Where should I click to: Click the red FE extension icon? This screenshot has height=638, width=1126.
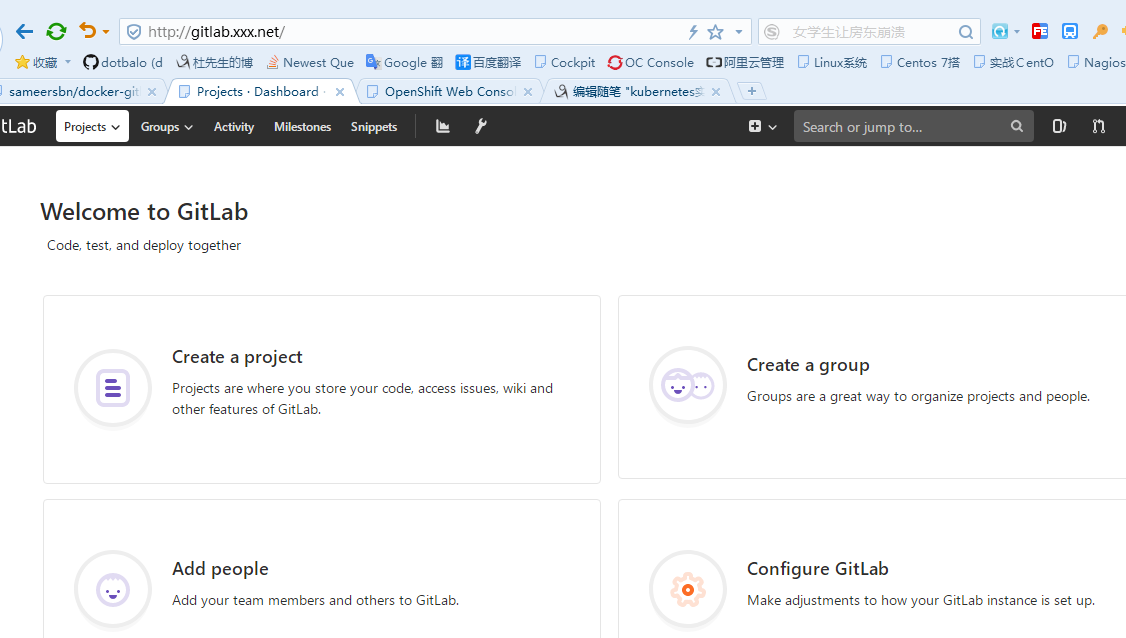[1039, 32]
